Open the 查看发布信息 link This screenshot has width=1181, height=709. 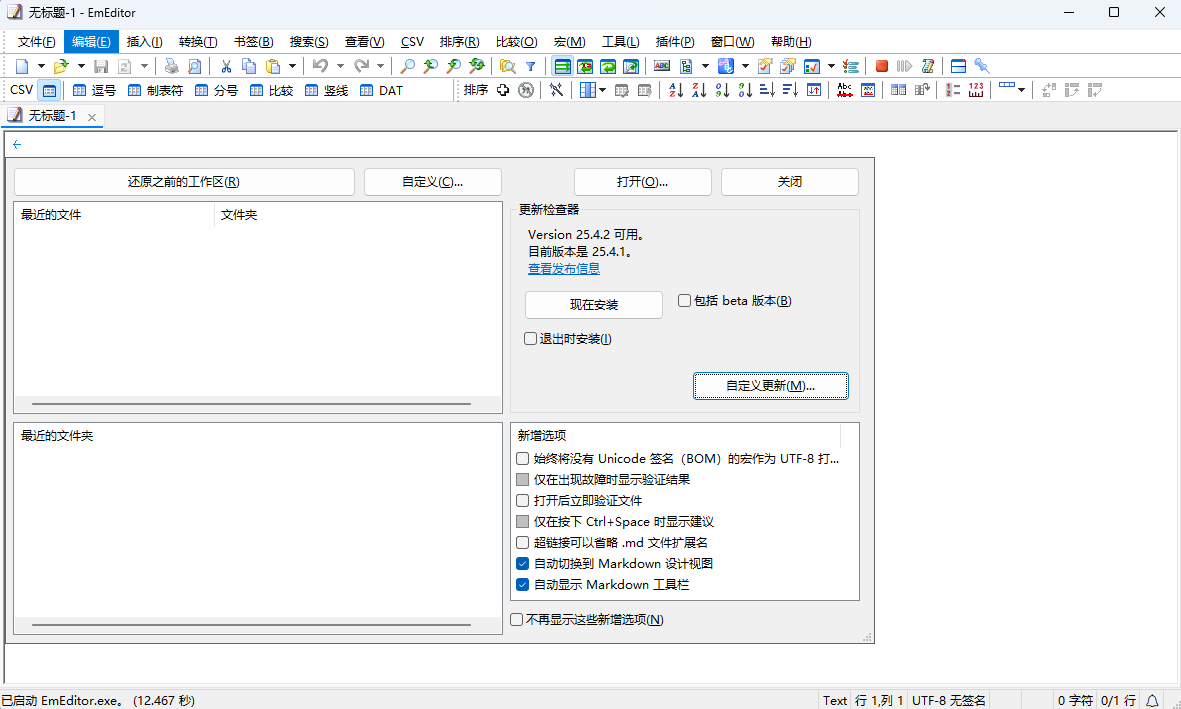point(564,269)
